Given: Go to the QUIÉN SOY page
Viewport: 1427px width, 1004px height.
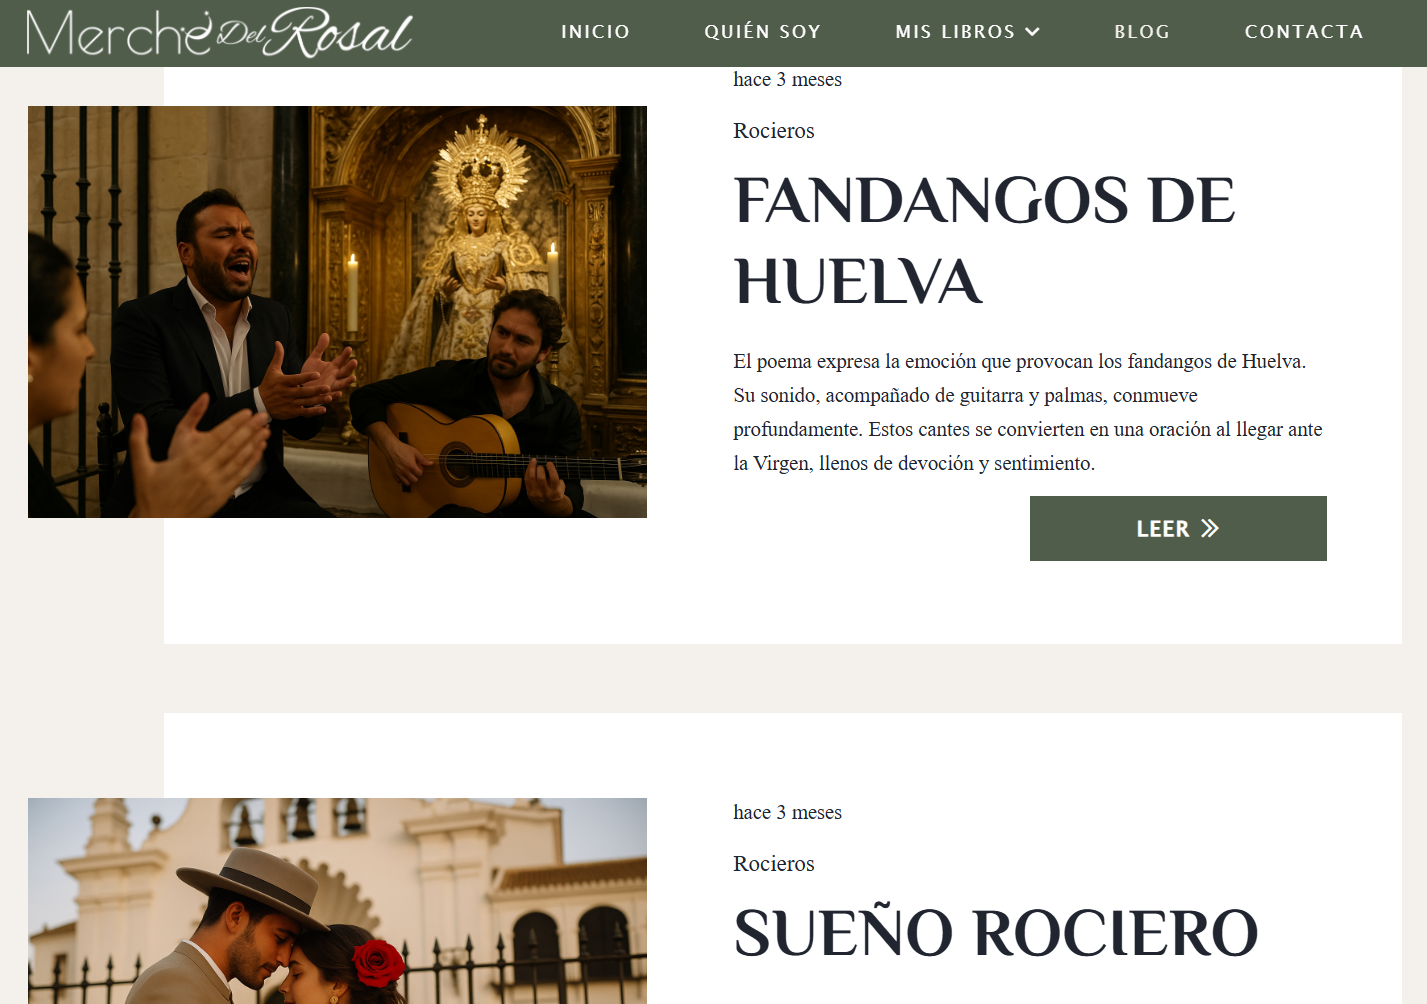Looking at the screenshot, I should (763, 32).
